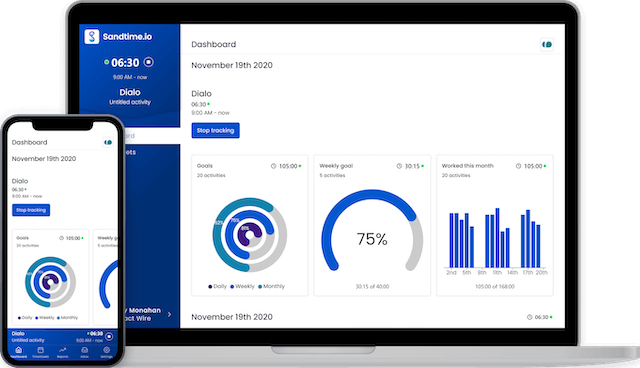Tap the Daily legend item on phone

coord(25,317)
